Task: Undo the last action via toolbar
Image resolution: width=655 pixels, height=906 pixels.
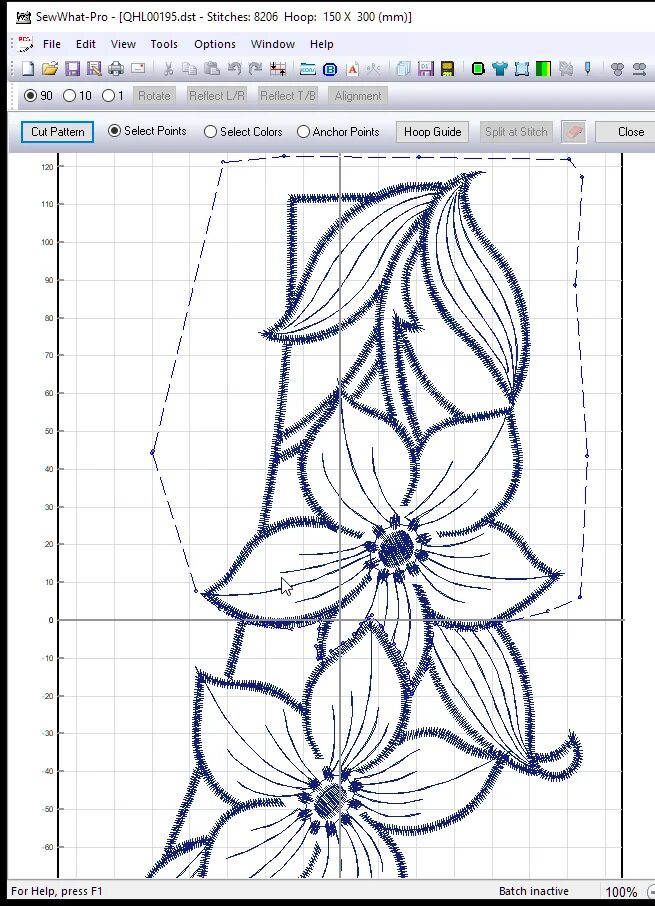Action: pyautogui.click(x=234, y=69)
